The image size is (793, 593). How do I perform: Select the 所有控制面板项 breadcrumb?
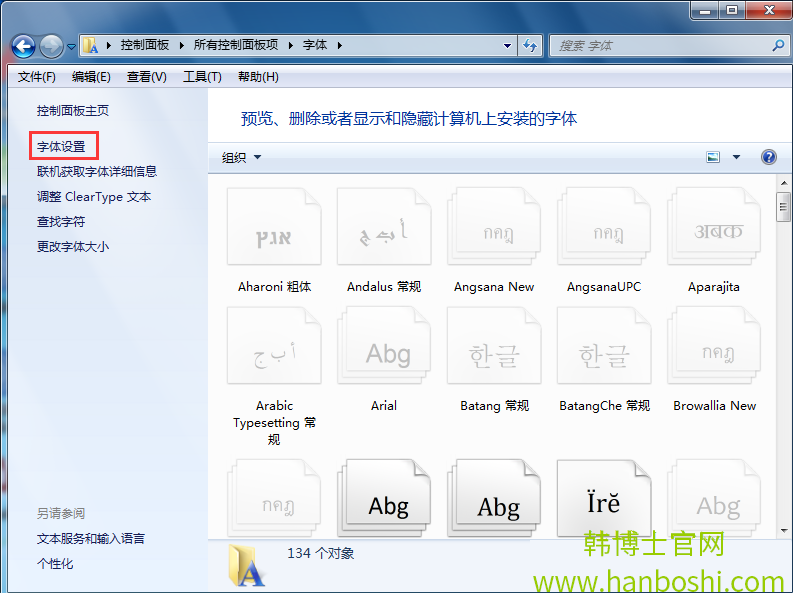point(236,45)
